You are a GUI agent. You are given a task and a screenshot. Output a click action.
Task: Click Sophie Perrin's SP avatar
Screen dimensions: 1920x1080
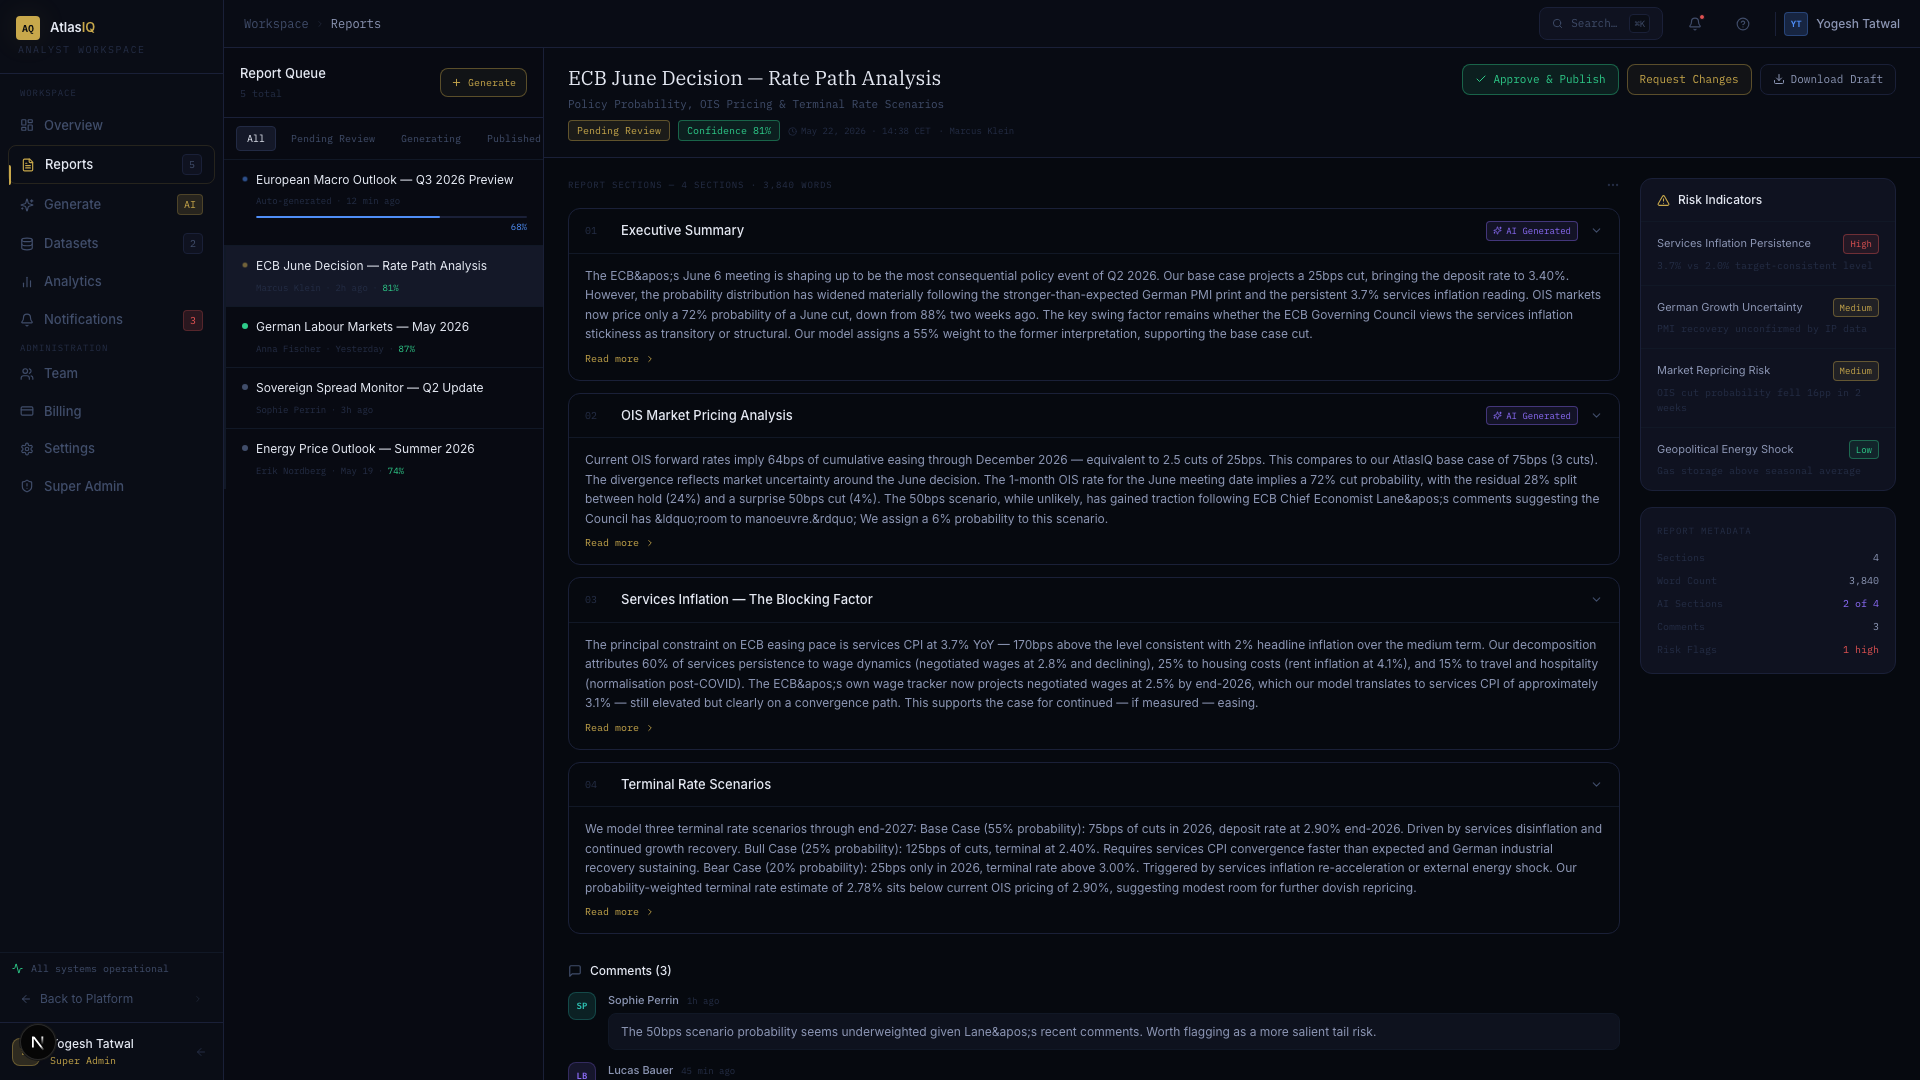(x=582, y=1006)
